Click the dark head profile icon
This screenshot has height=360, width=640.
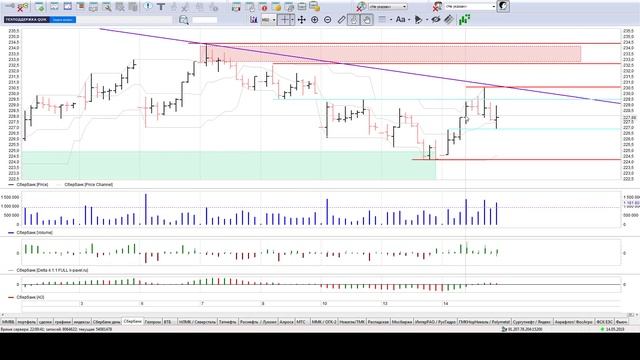pos(503,6)
